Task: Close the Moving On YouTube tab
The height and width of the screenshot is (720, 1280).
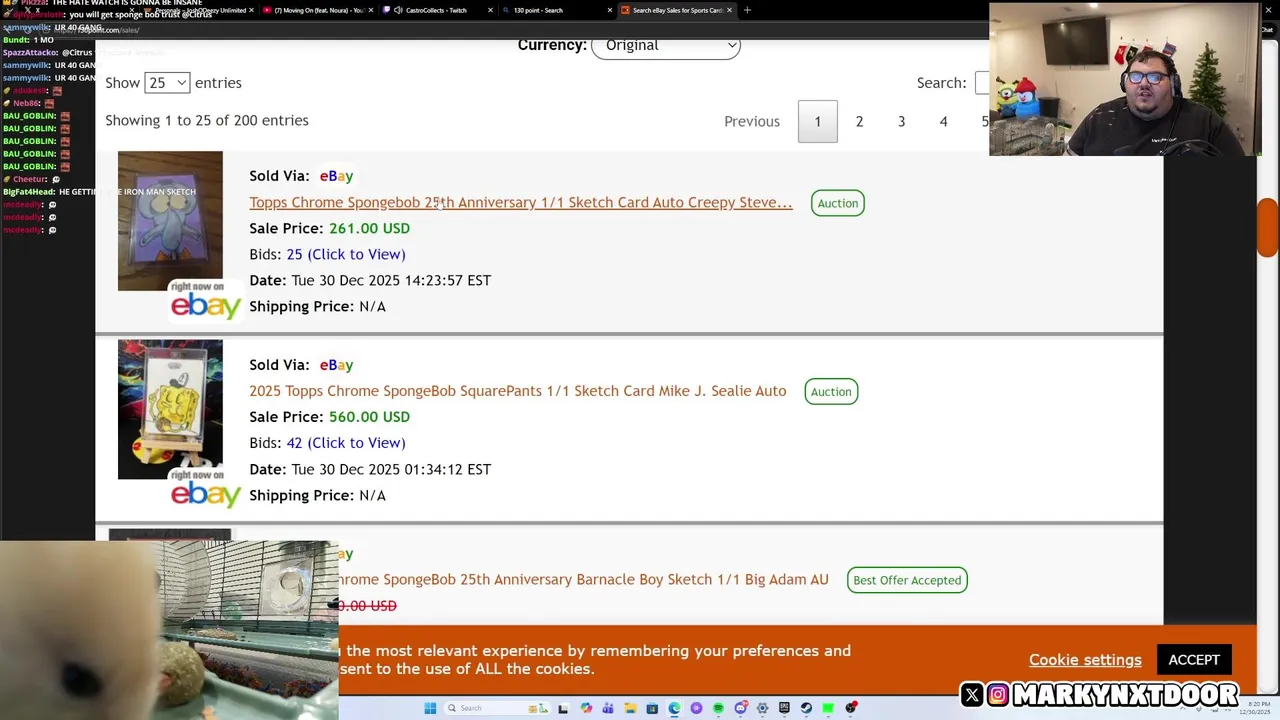Action: (372, 10)
